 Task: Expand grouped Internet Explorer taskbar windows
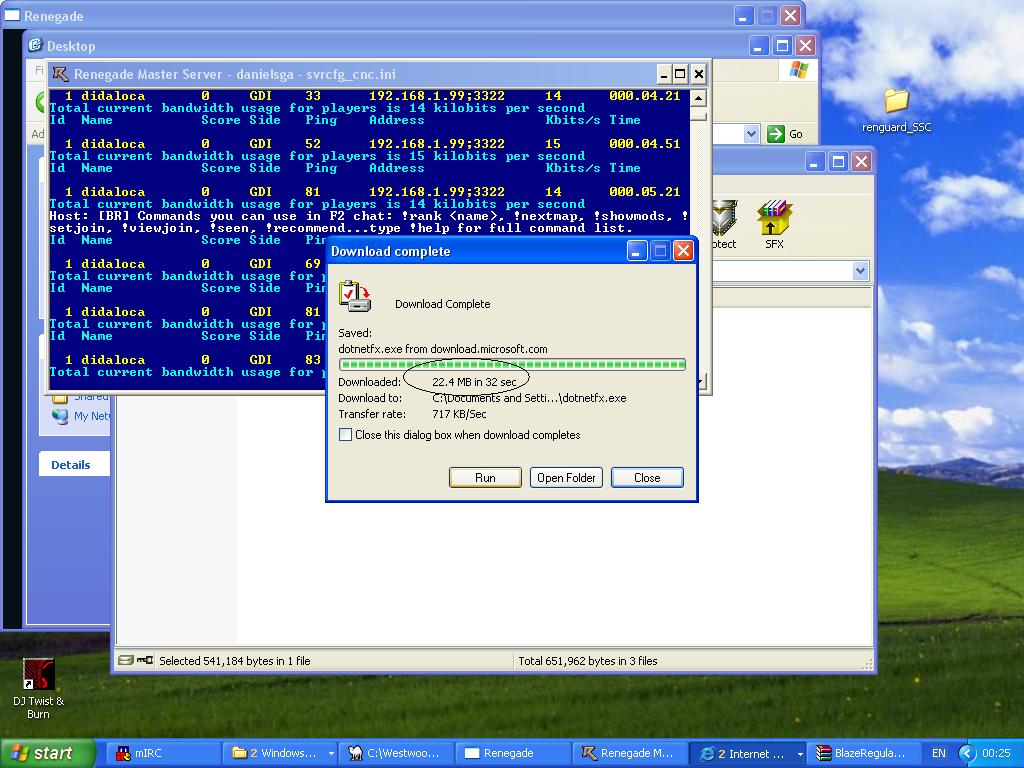[748, 753]
